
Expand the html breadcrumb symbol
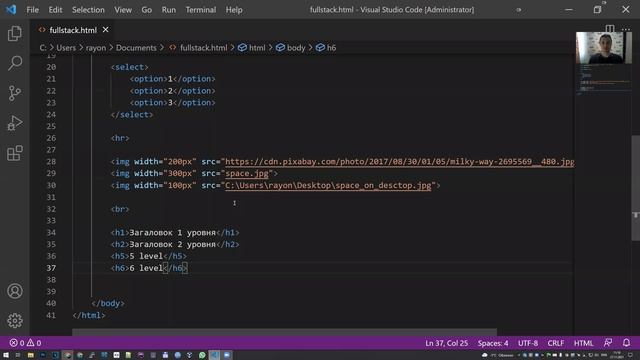pos(252,48)
